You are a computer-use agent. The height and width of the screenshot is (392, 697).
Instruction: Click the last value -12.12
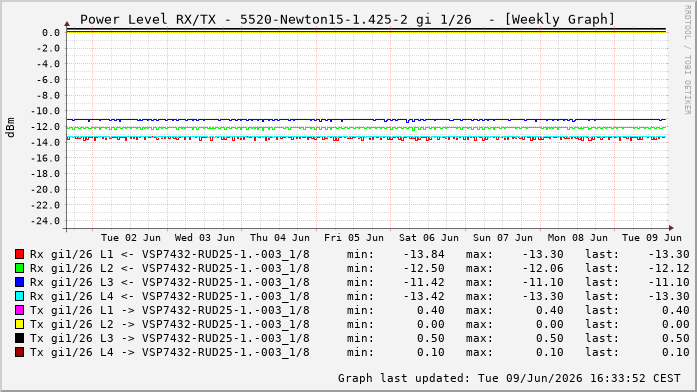click(x=669, y=268)
